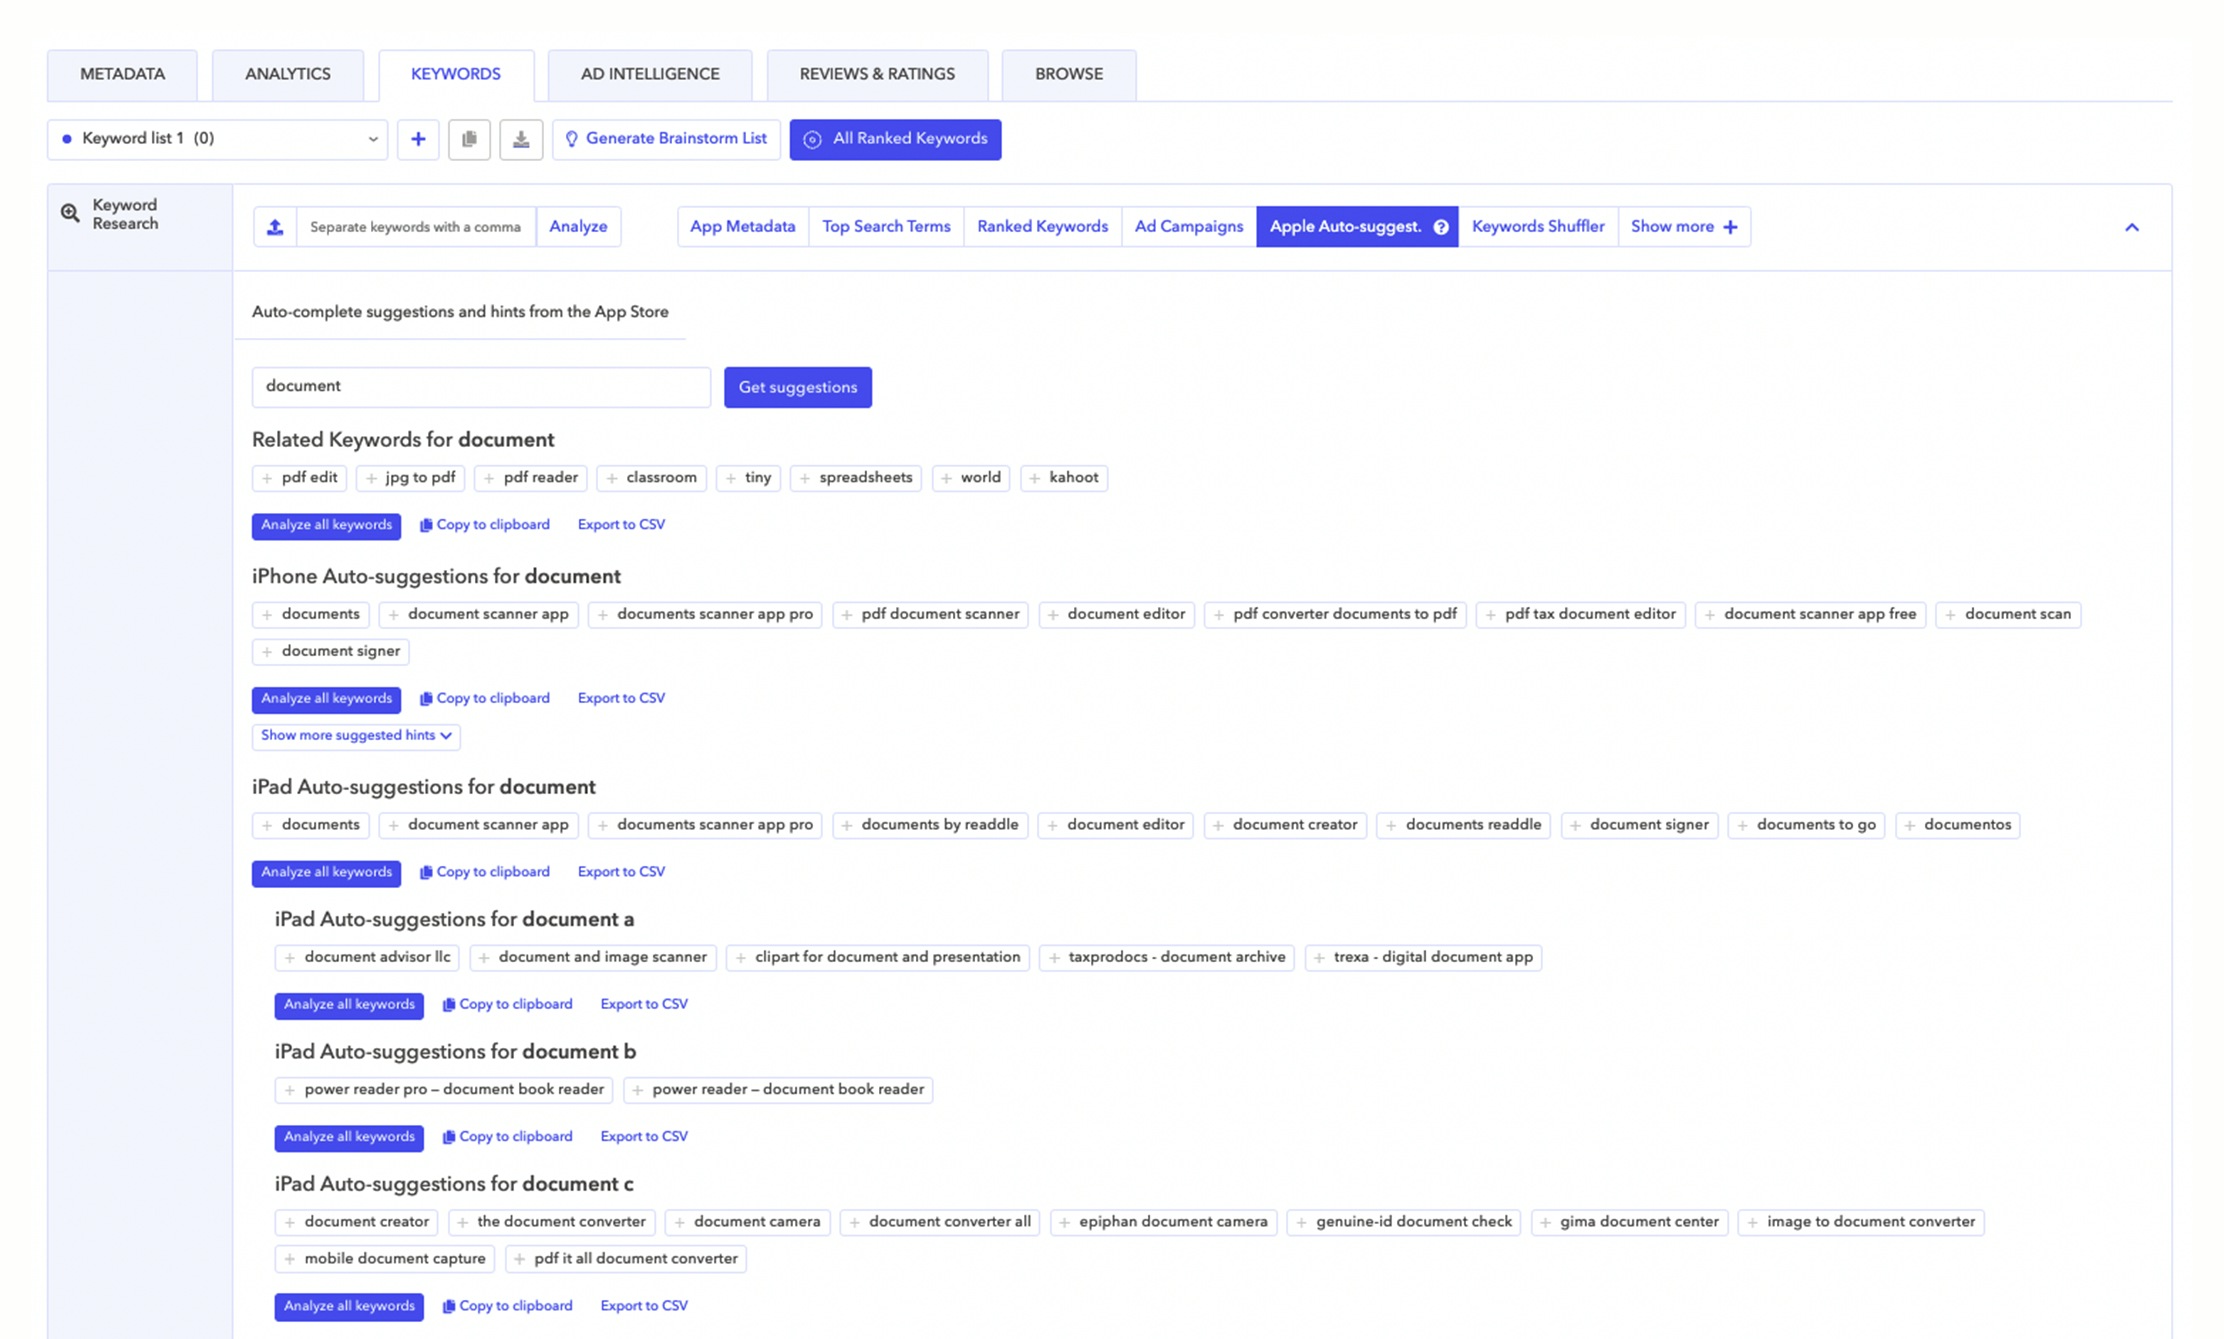
Task: Expand Show more suggested hints
Action: [356, 736]
